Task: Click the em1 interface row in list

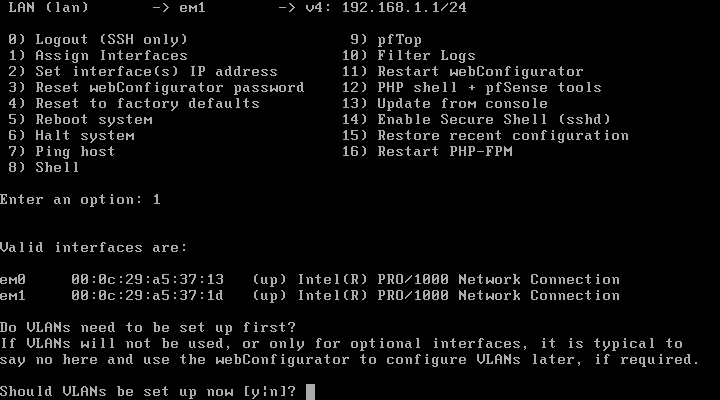Action: [x=310, y=295]
